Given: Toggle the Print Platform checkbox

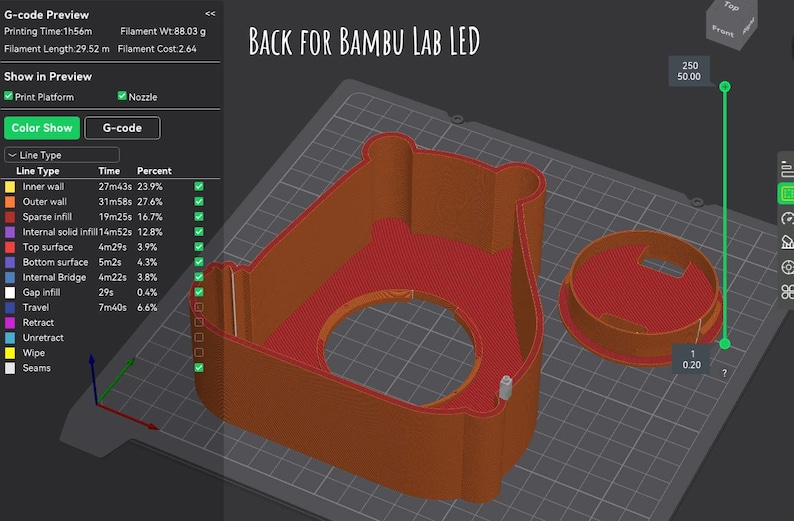Looking at the screenshot, I should [9, 96].
